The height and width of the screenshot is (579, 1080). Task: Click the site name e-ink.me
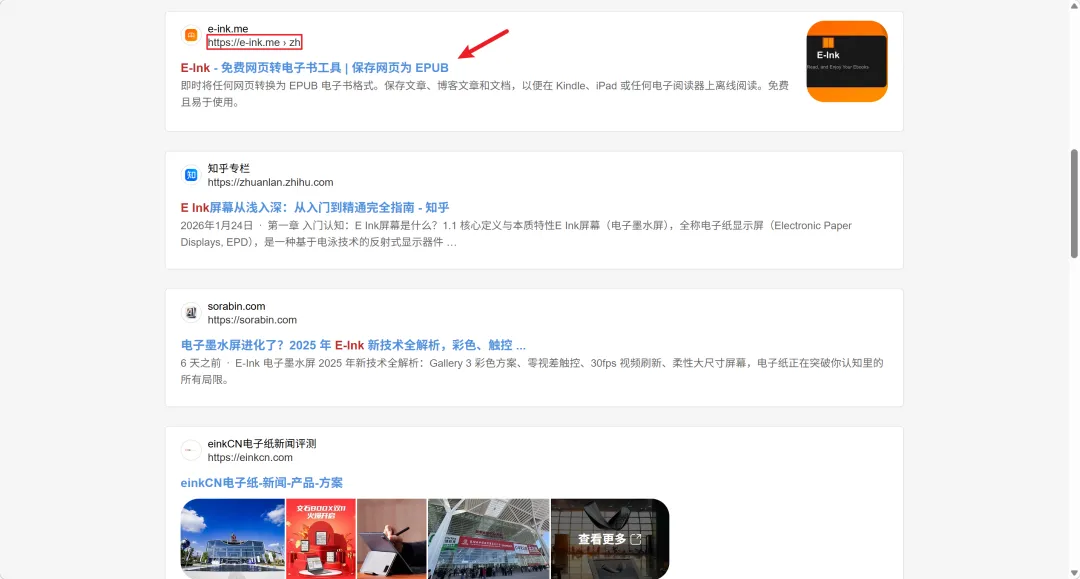coord(228,29)
